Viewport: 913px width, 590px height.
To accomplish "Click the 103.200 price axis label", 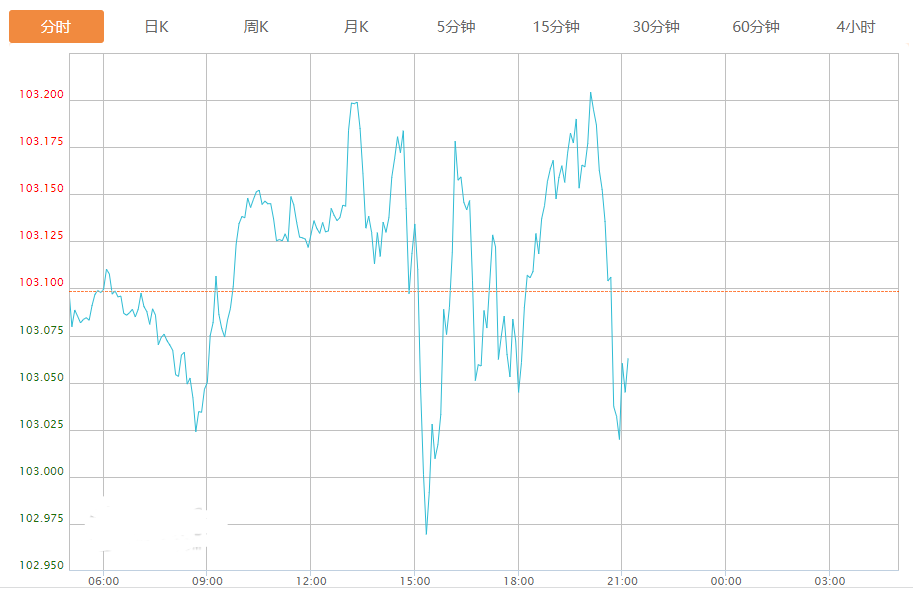I will [41, 95].
